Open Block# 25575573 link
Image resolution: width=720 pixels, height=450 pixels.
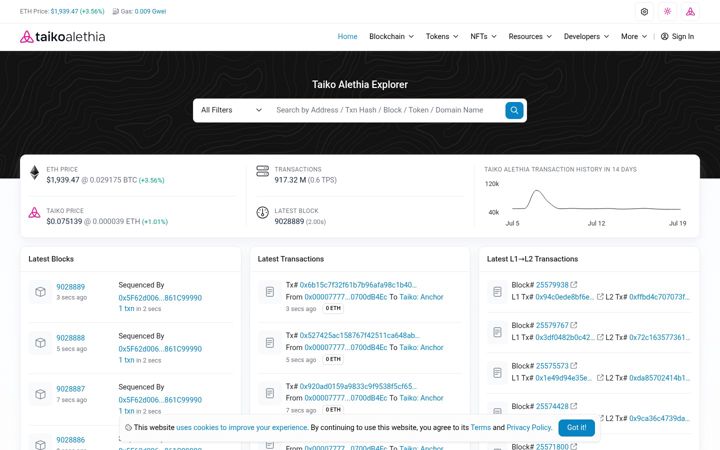(552, 366)
